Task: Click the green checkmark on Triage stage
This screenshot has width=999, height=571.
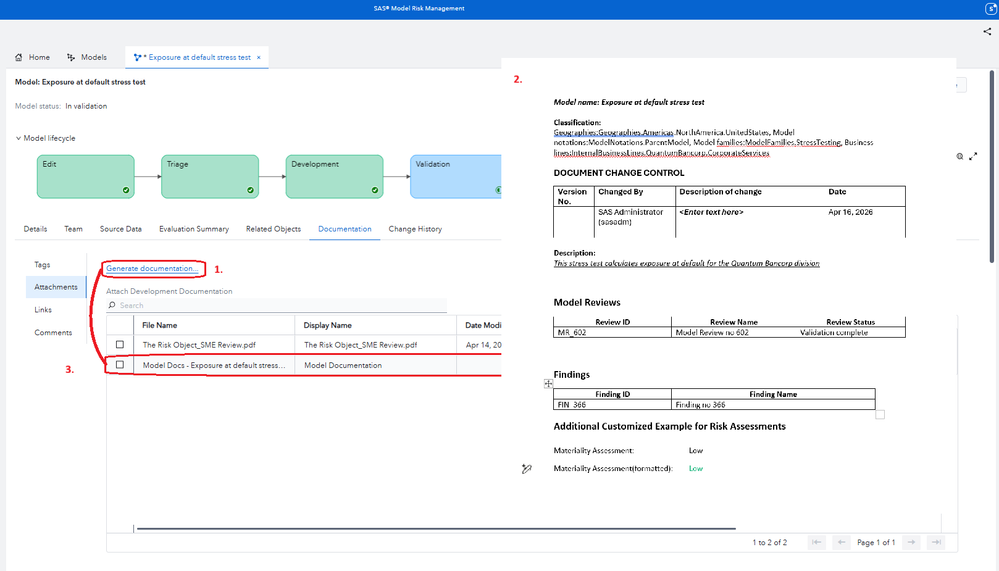Action: pos(250,190)
